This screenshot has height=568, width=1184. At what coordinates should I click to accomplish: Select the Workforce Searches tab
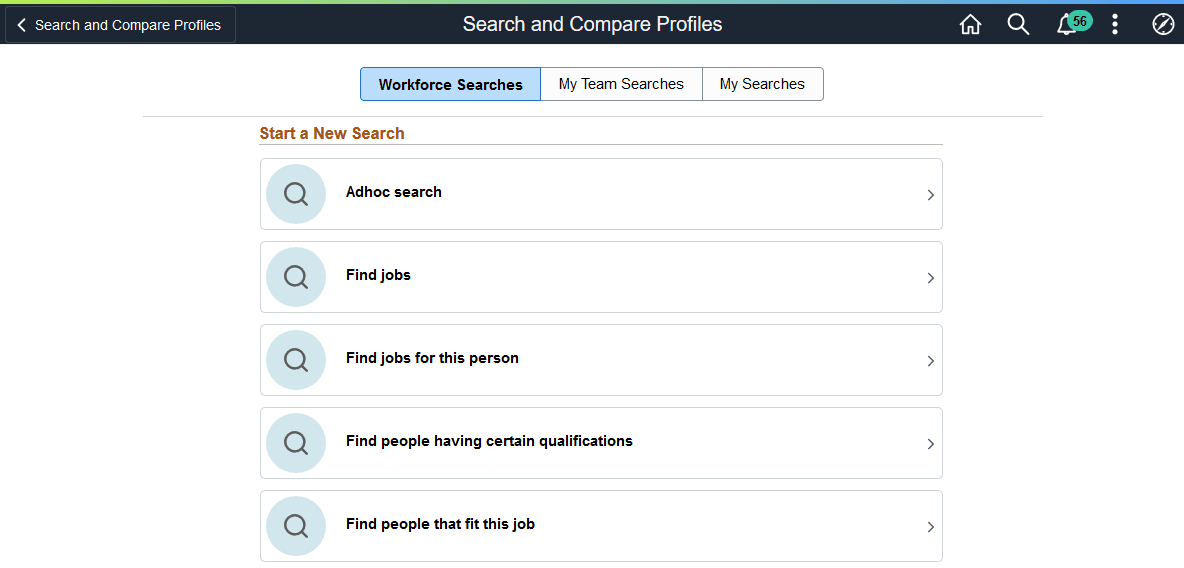450,84
